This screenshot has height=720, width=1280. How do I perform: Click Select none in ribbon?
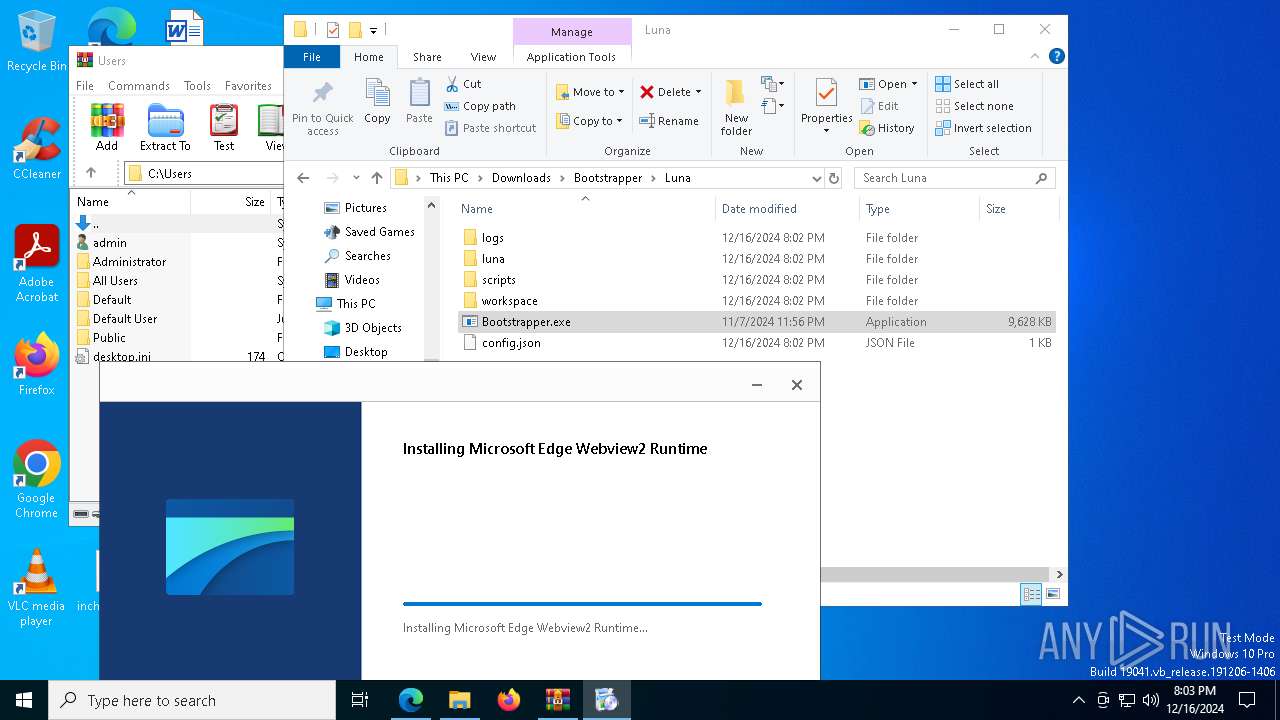[974, 106]
